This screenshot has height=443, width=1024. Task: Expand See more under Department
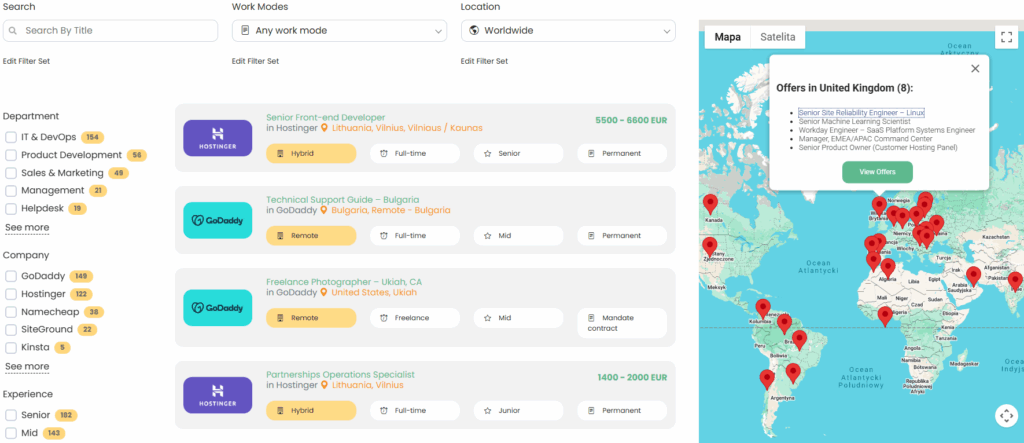(27, 227)
